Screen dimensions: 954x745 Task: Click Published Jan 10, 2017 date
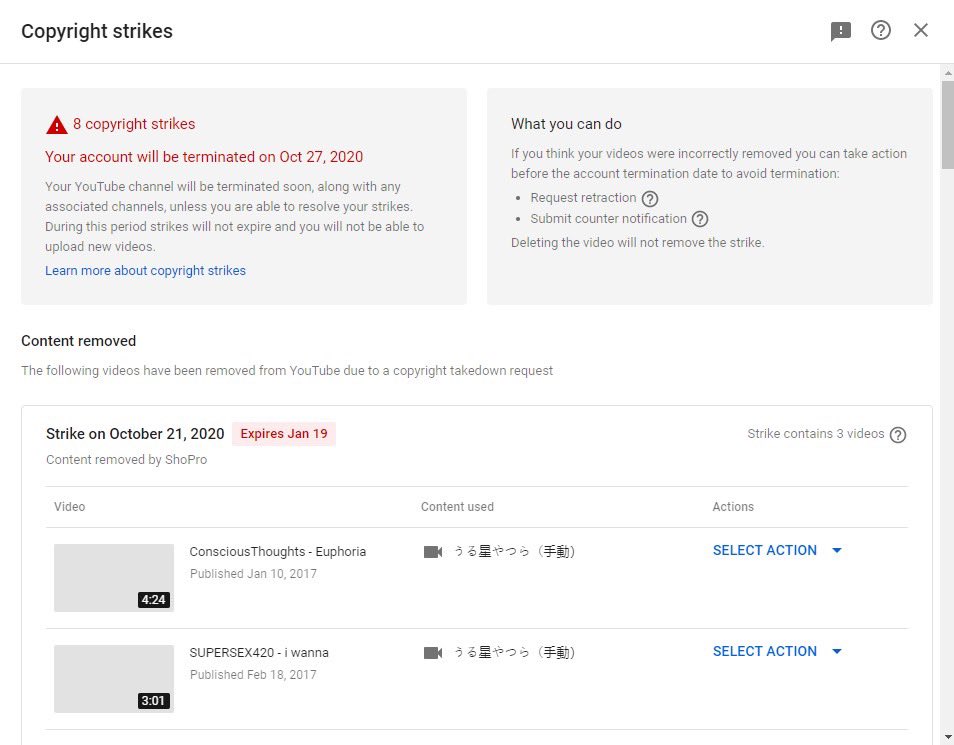coord(253,573)
